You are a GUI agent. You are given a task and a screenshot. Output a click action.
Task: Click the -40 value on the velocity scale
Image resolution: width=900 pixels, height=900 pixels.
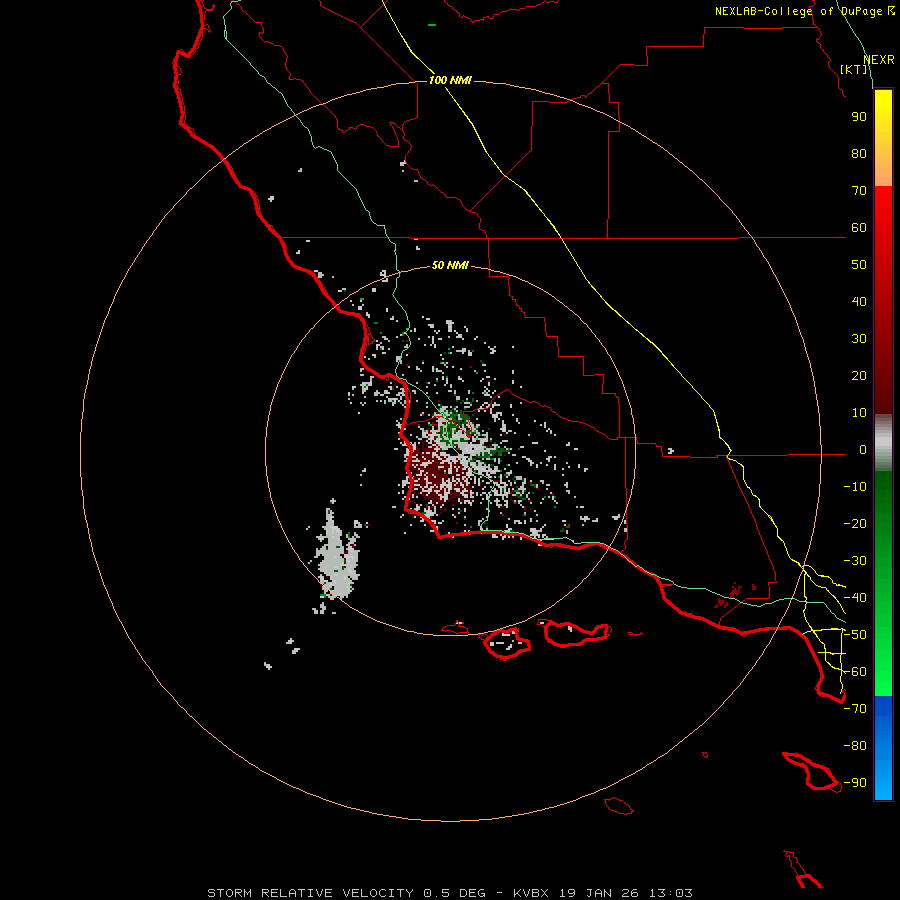pyautogui.click(x=855, y=598)
